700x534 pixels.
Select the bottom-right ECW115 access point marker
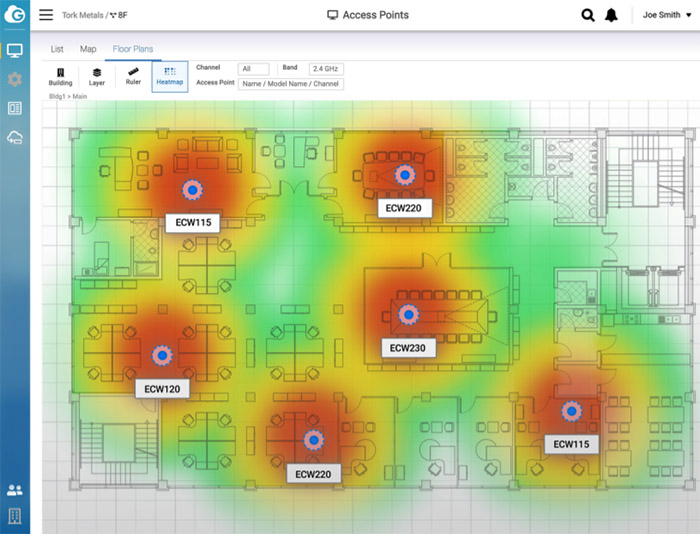[x=571, y=411]
